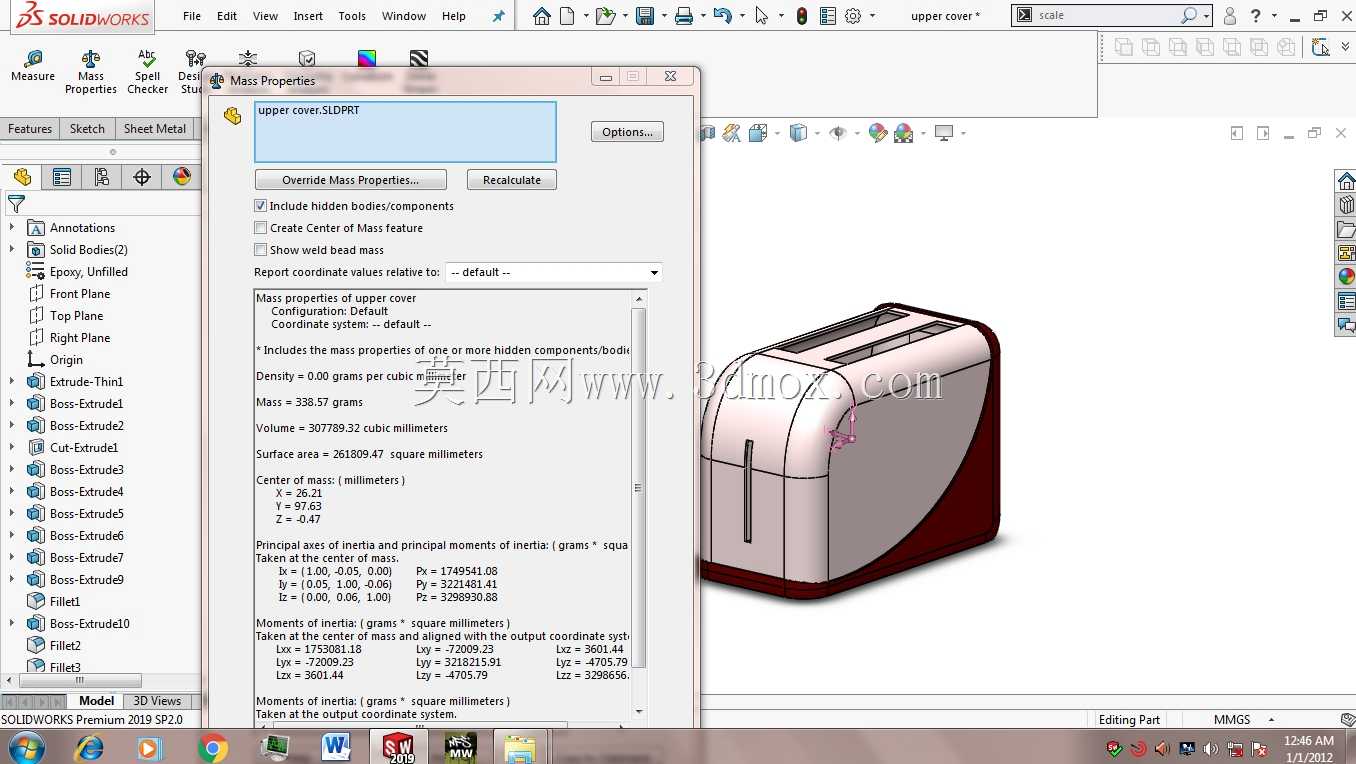This screenshot has width=1356, height=764.
Task: Click the Recalculate button
Action: pos(512,180)
